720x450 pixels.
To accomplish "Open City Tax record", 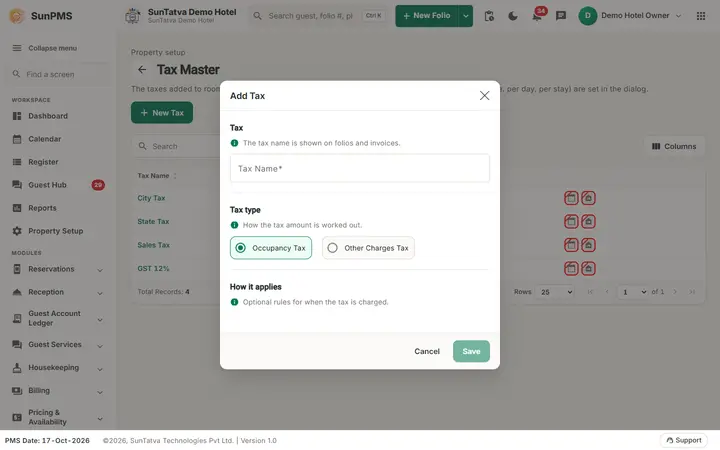I will 151,198.
